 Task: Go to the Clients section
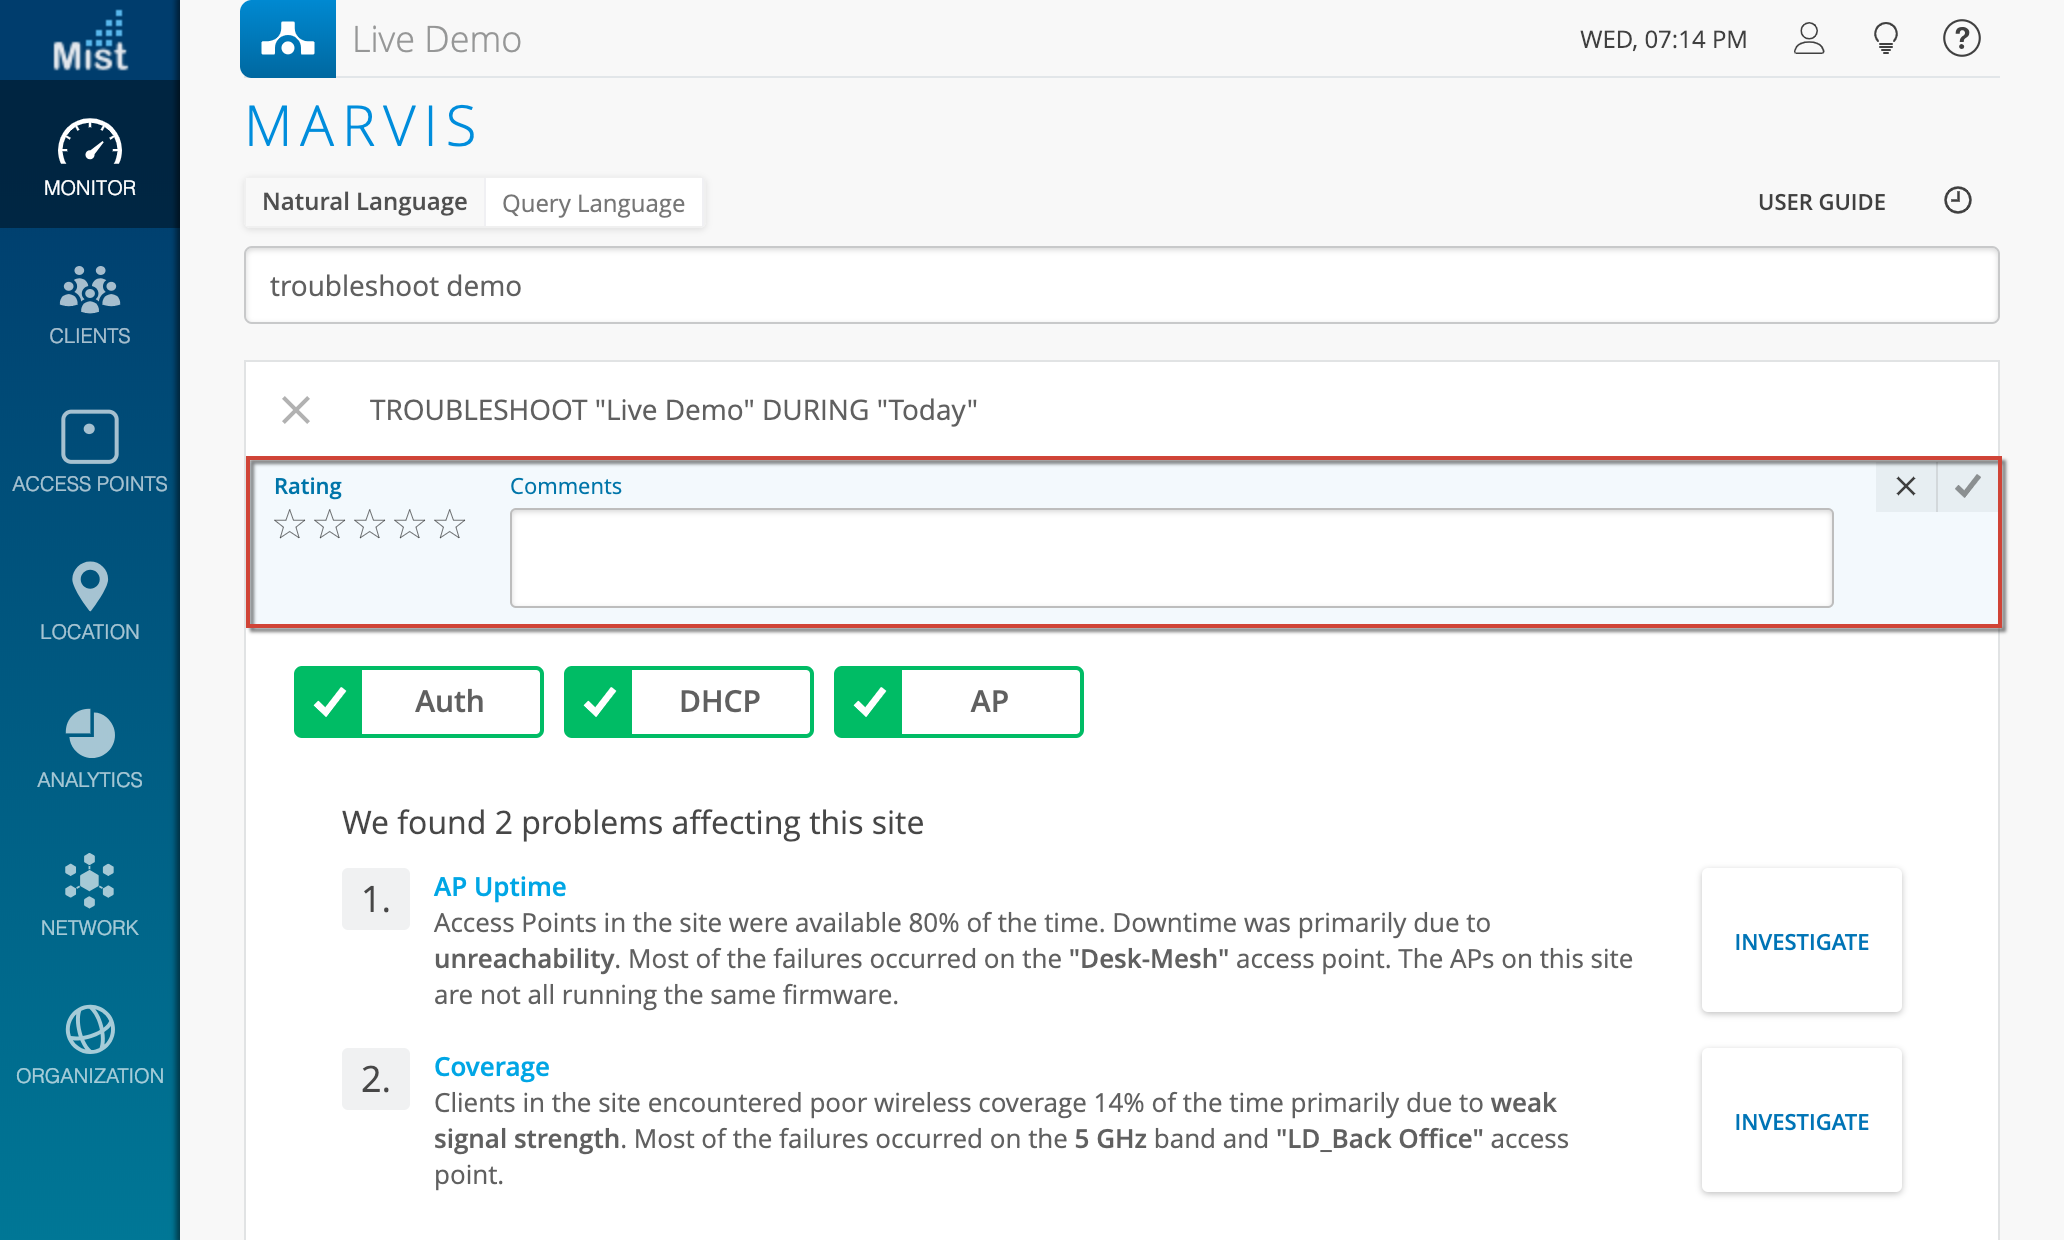click(x=89, y=305)
